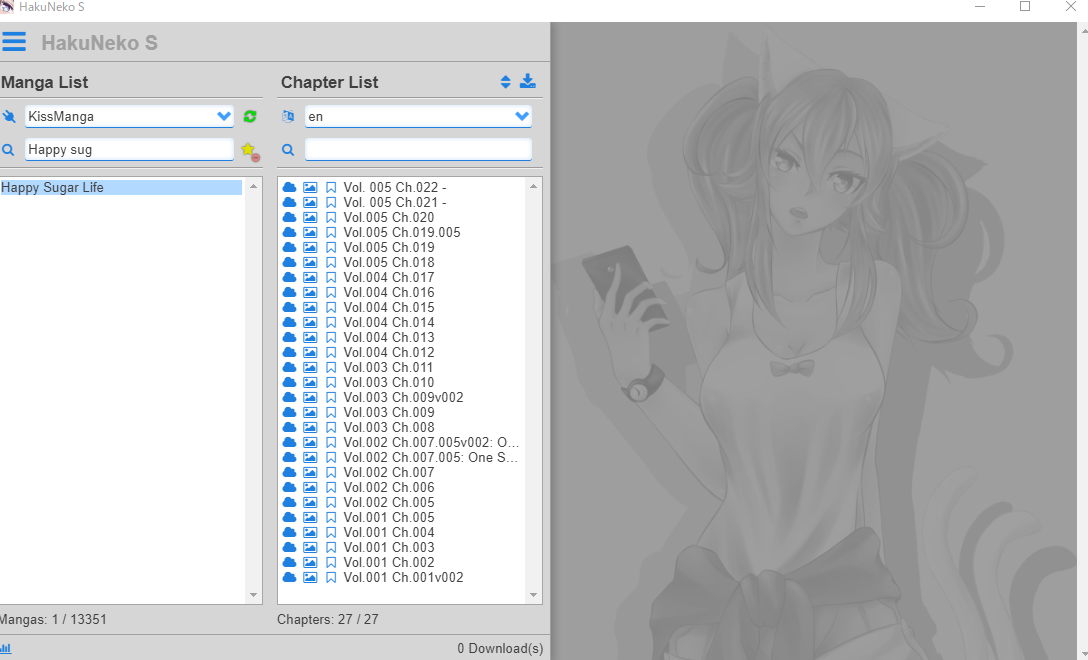Preview Vol.004 Ch.017 with image icon
The width and height of the screenshot is (1088, 660).
pyautogui.click(x=310, y=278)
